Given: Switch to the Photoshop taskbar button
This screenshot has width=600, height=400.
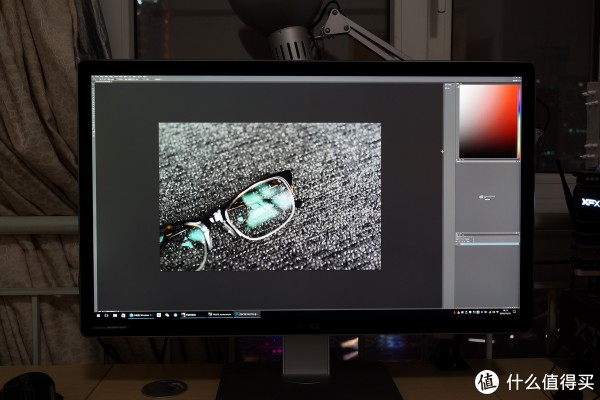Looking at the screenshot, I should click(247, 315).
